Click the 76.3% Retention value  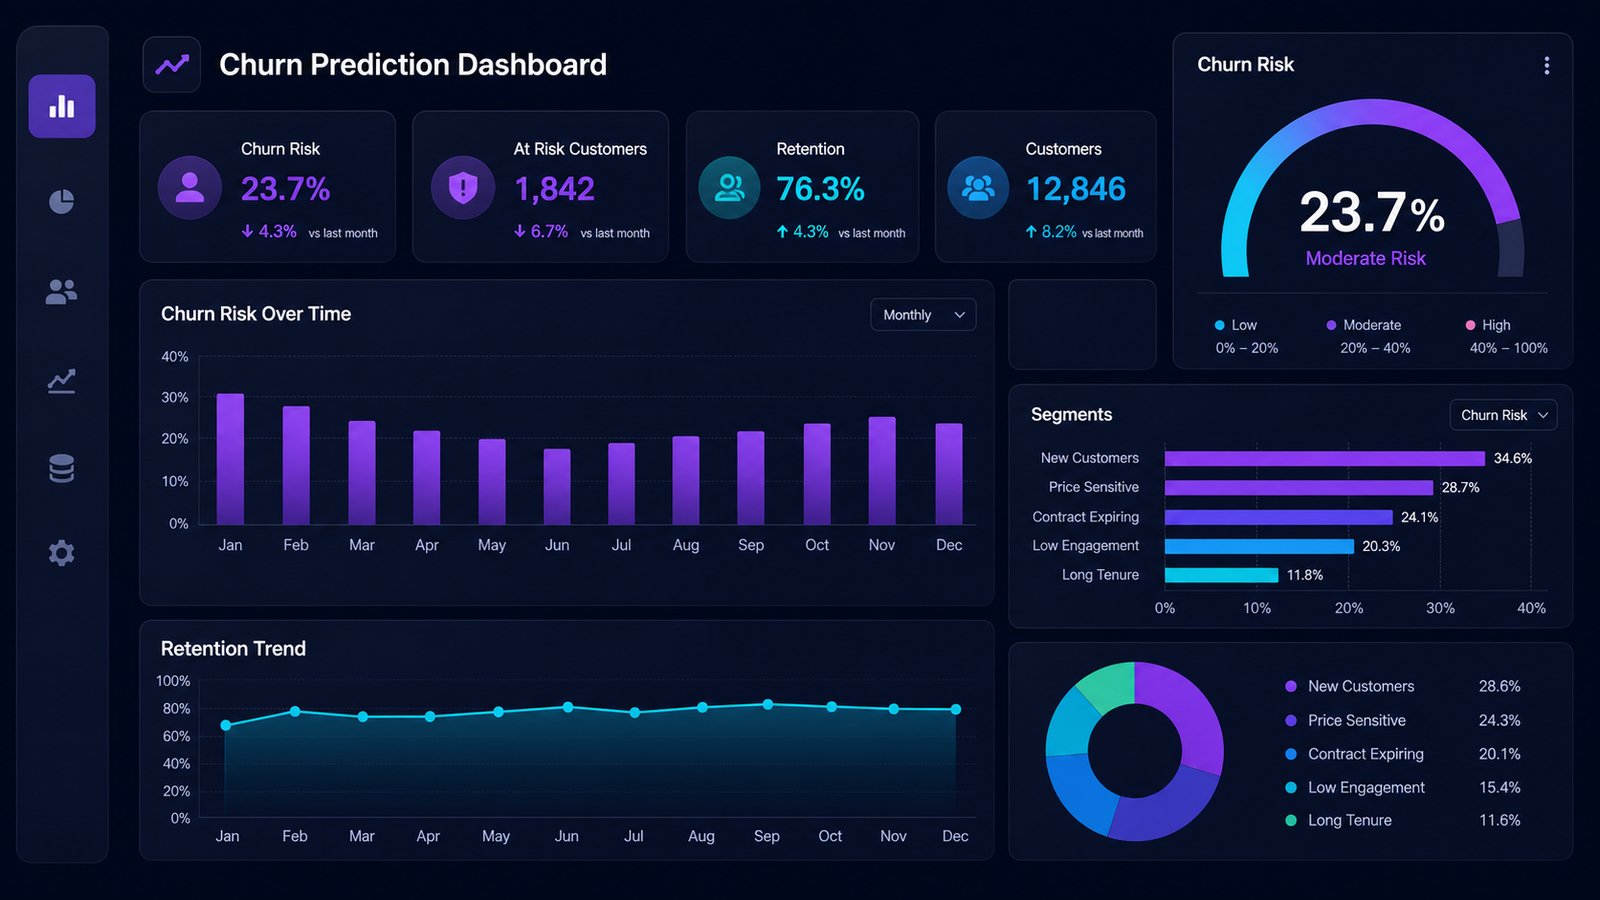pyautogui.click(x=820, y=188)
